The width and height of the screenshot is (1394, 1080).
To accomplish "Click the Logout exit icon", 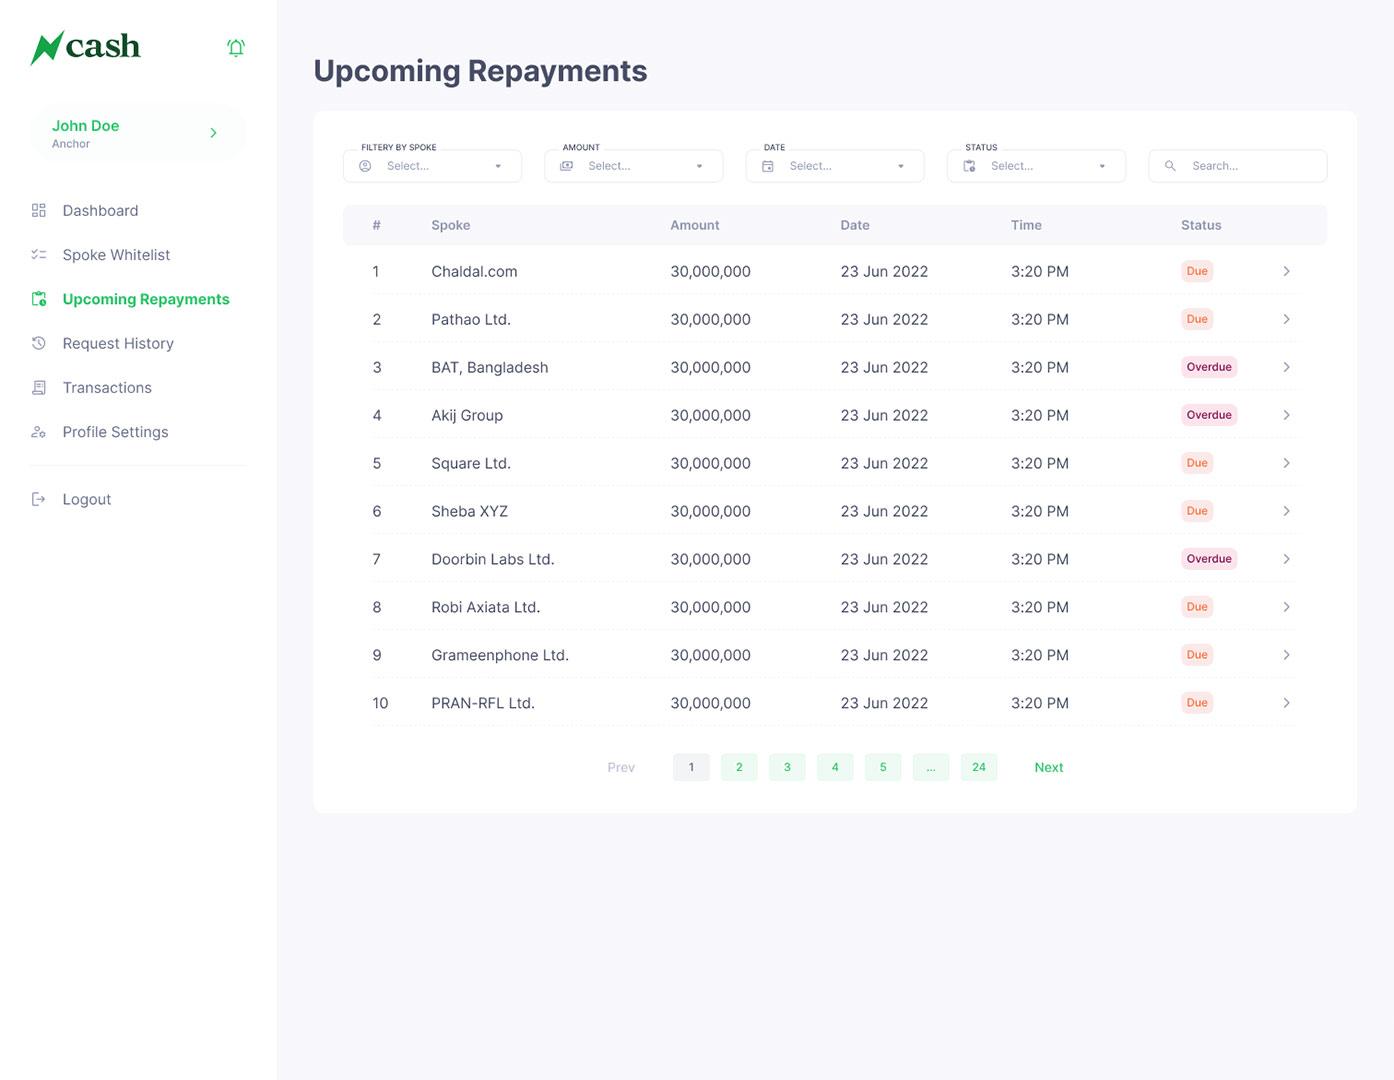I will point(39,499).
